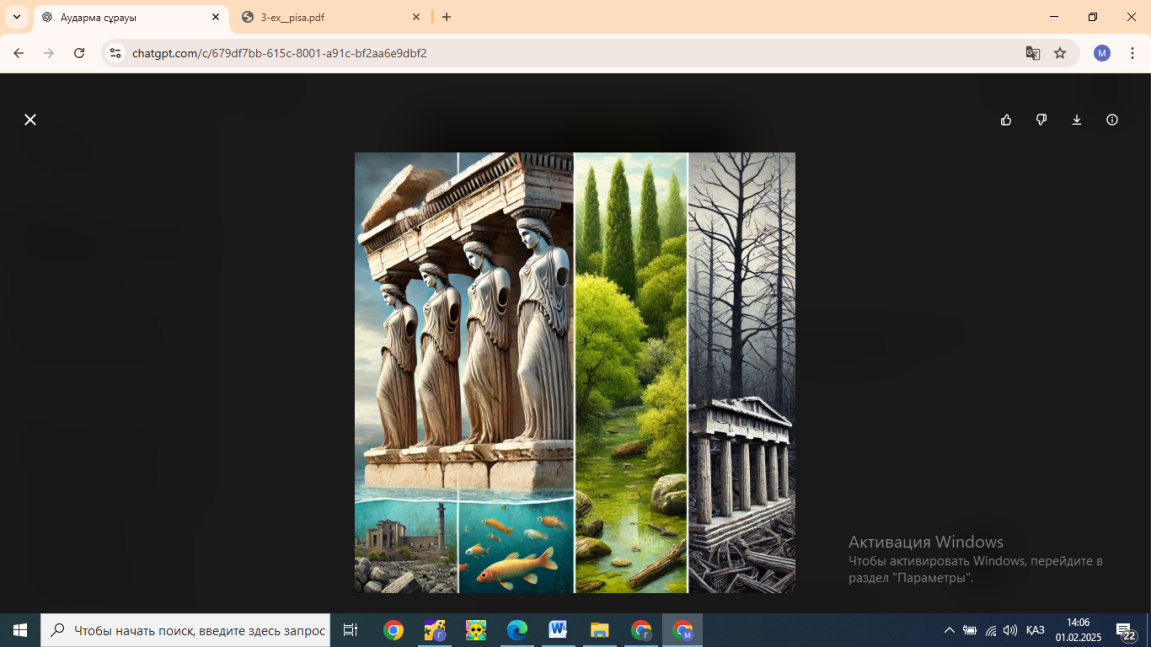The image size is (1151, 647).
Task: Open Task View on the taskbar
Action: tap(350, 630)
